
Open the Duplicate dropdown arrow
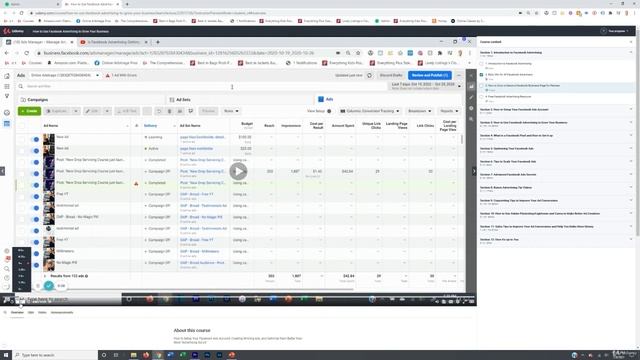tap(76, 111)
